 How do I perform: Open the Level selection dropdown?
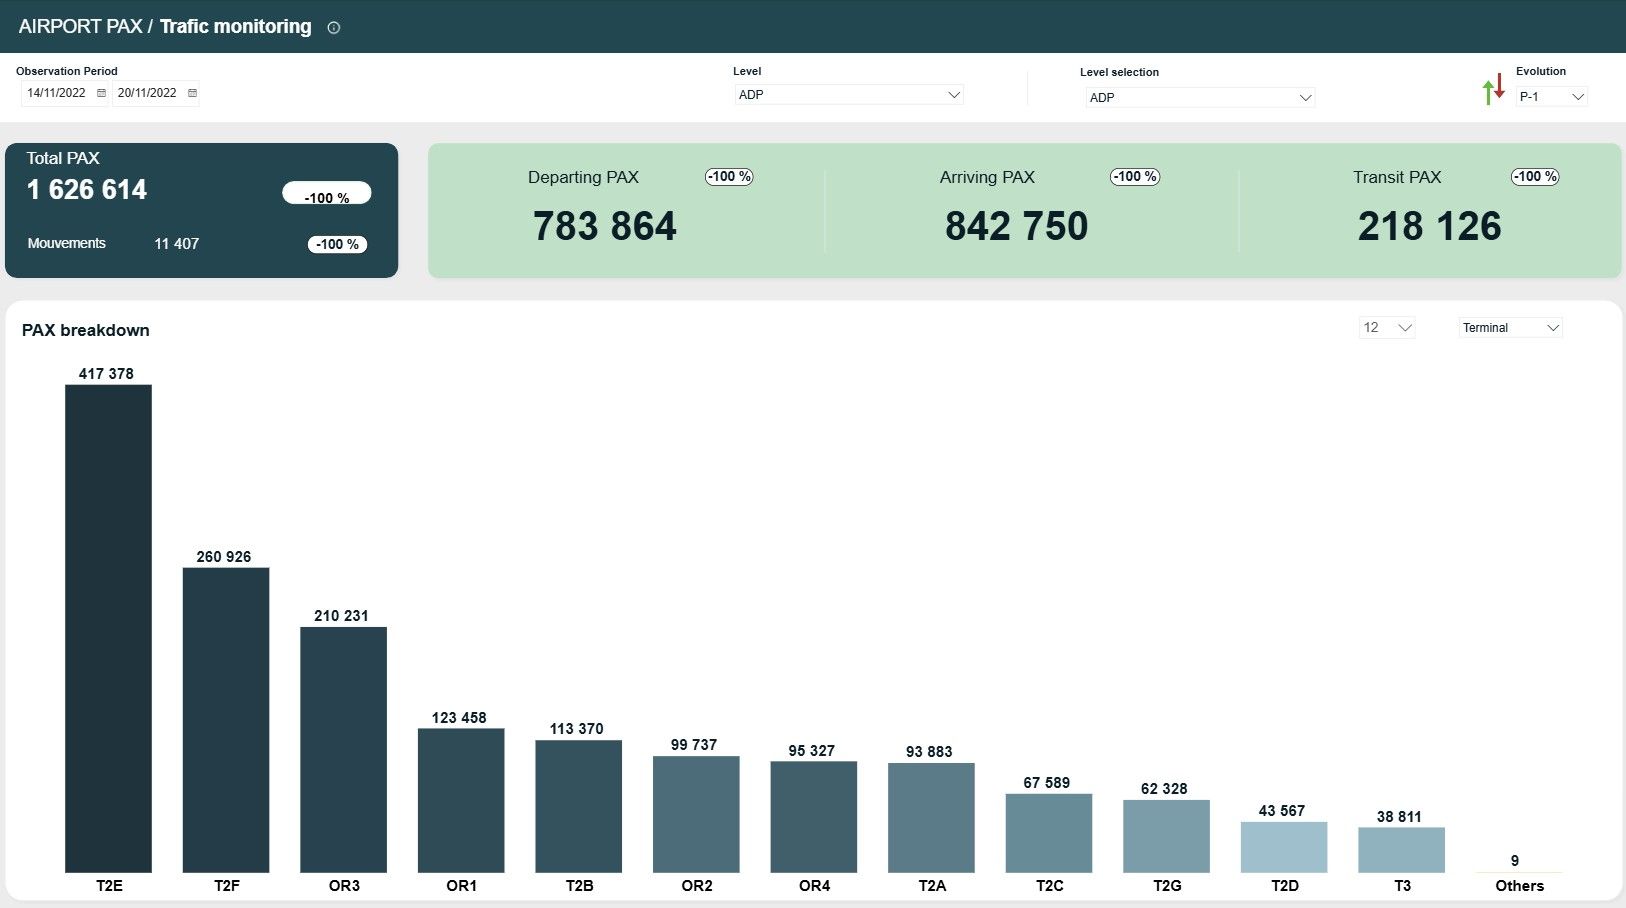(1200, 97)
